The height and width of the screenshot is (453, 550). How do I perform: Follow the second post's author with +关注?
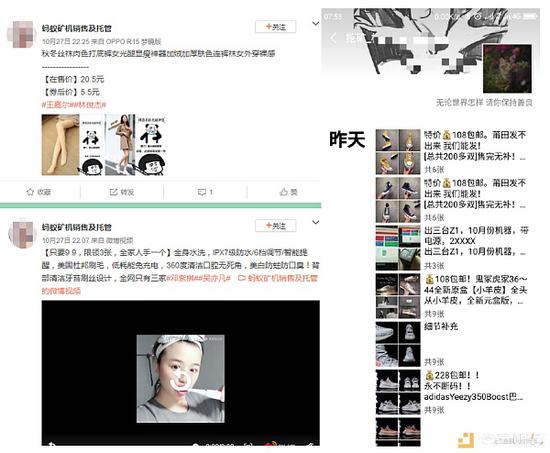[276, 226]
